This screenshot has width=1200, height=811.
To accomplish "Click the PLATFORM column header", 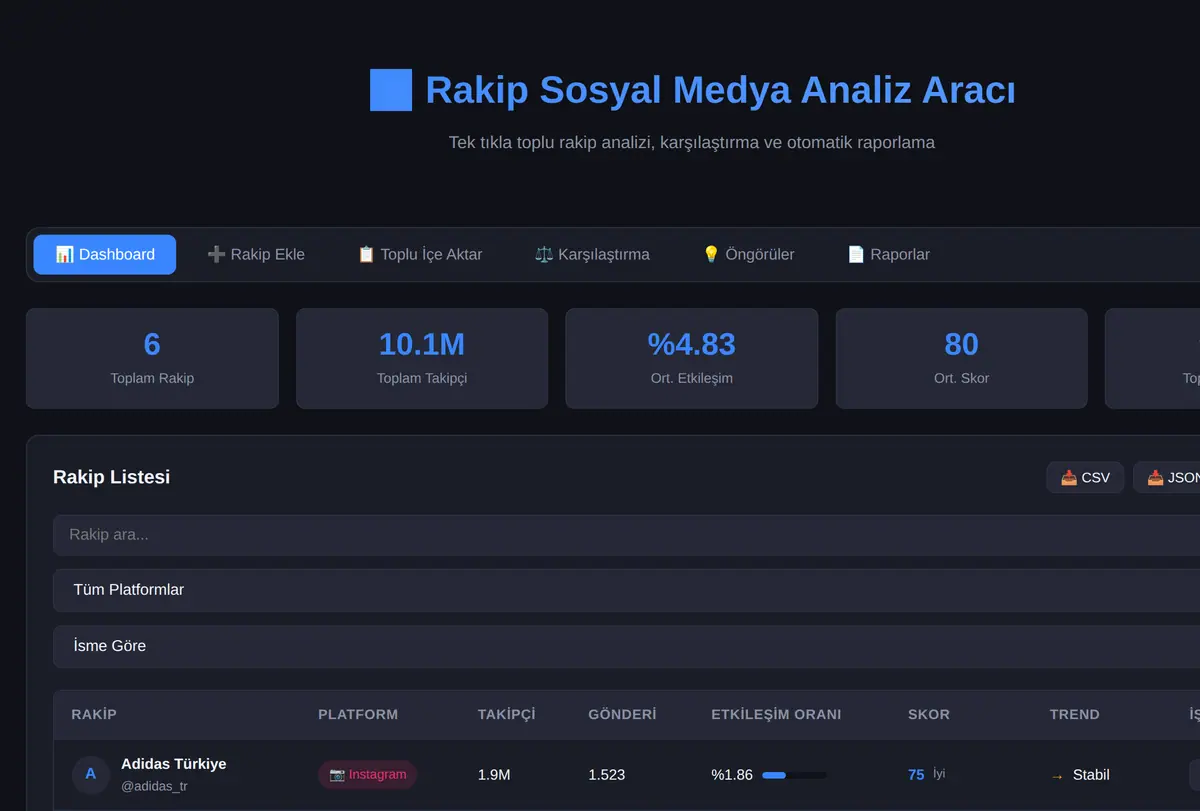I will pyautogui.click(x=358, y=714).
